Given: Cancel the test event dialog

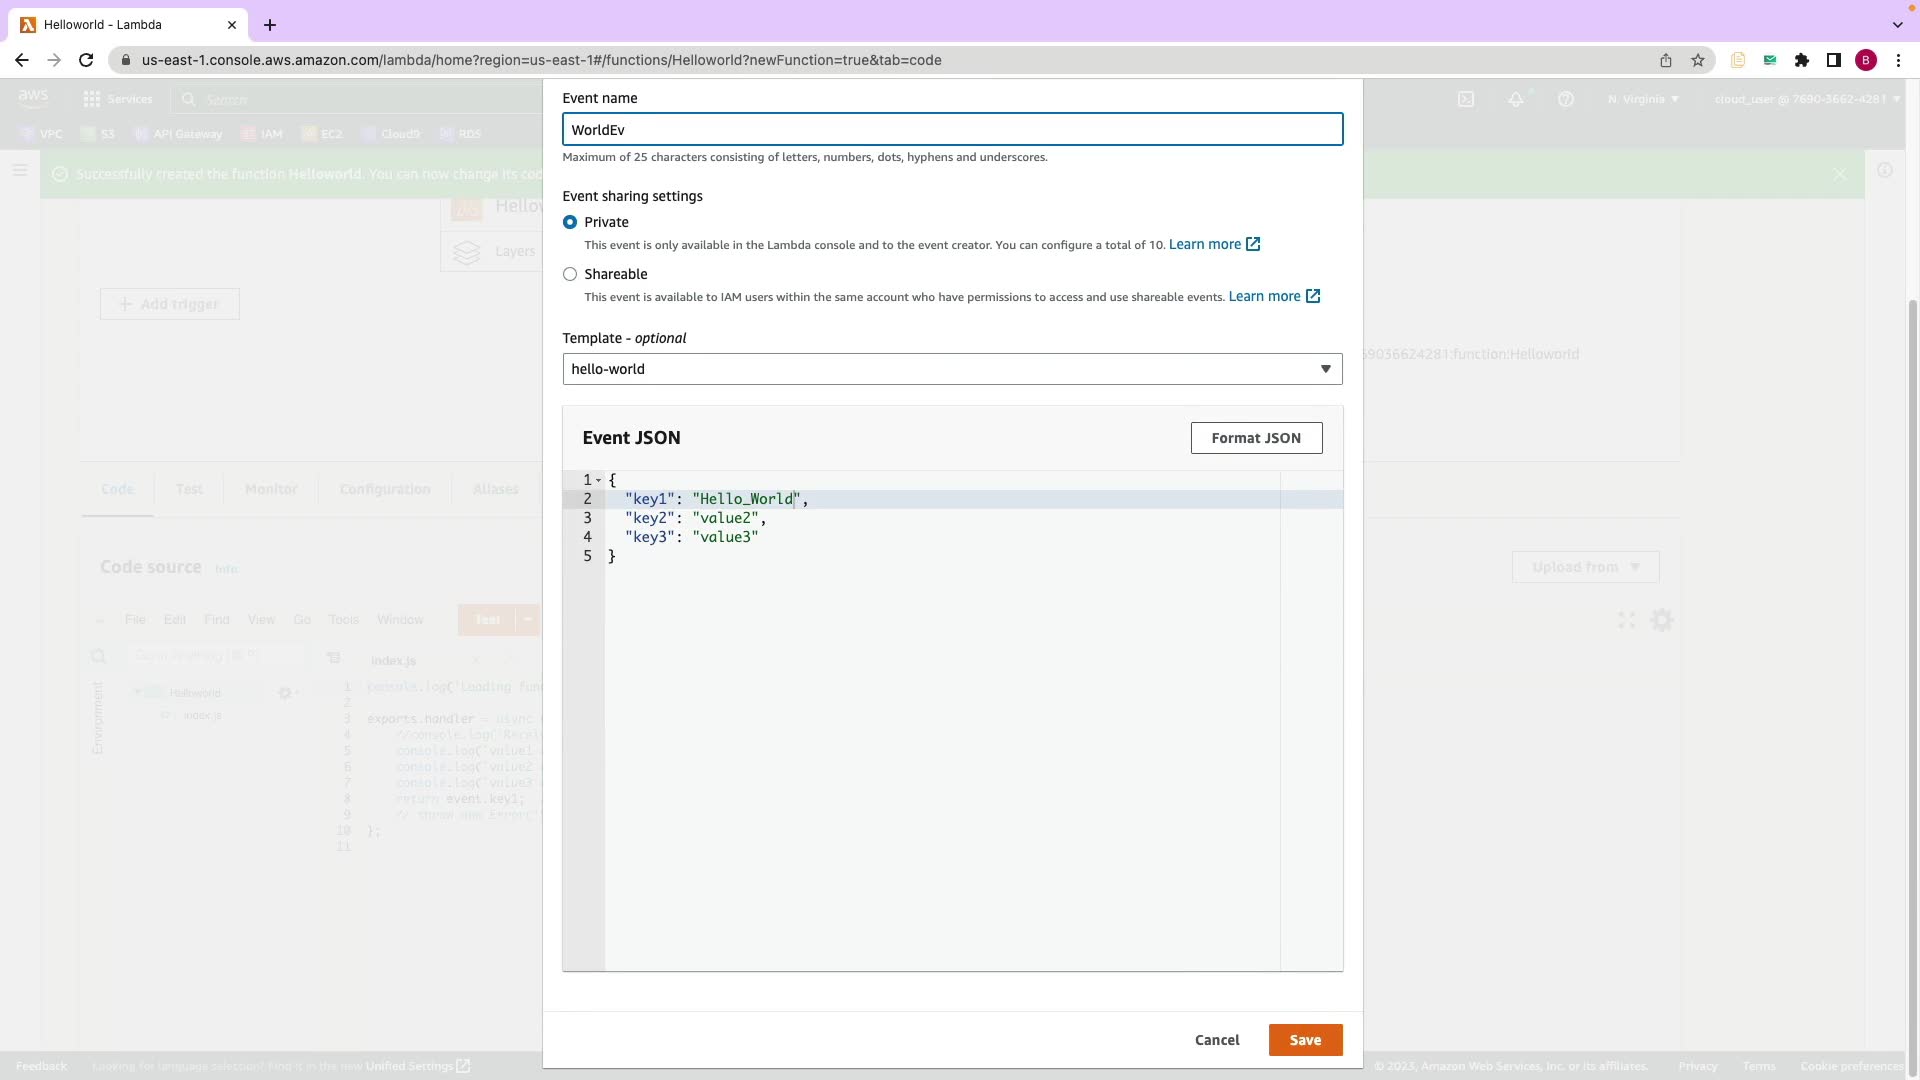Looking at the screenshot, I should tap(1217, 1040).
